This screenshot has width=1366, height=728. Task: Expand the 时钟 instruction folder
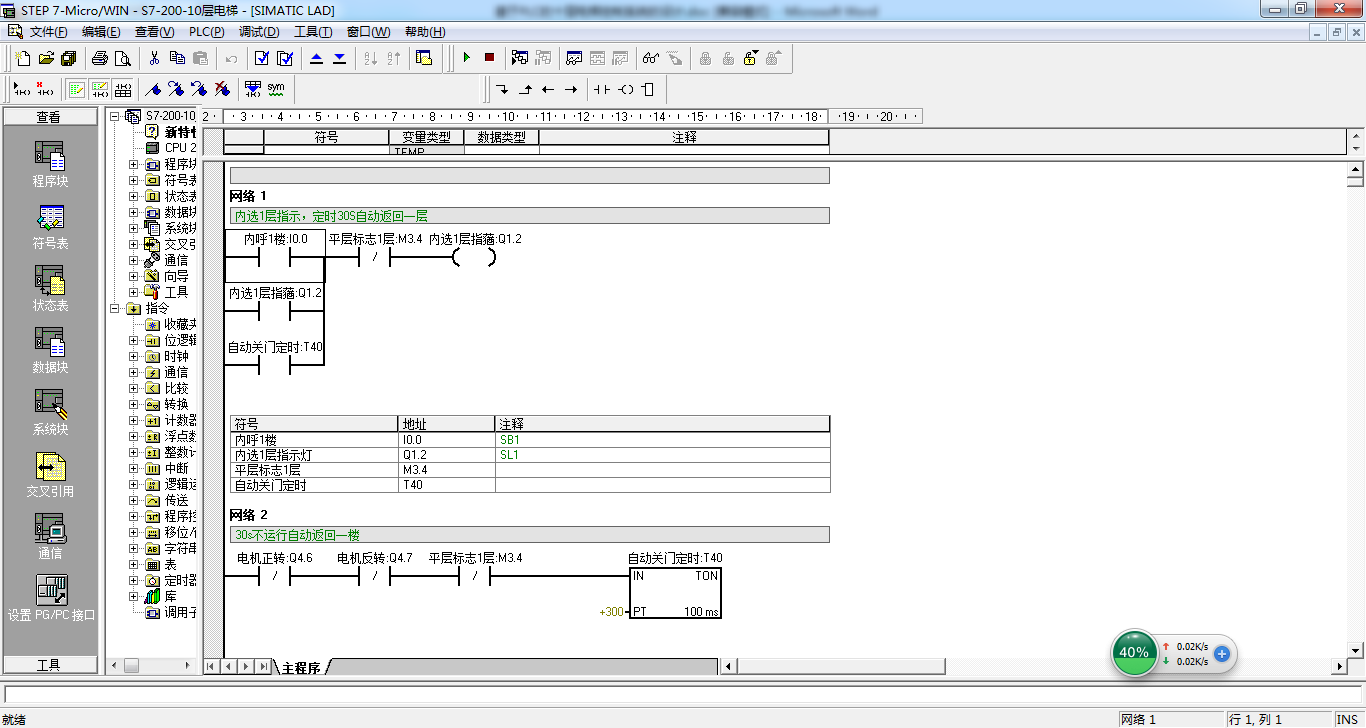click(x=134, y=356)
